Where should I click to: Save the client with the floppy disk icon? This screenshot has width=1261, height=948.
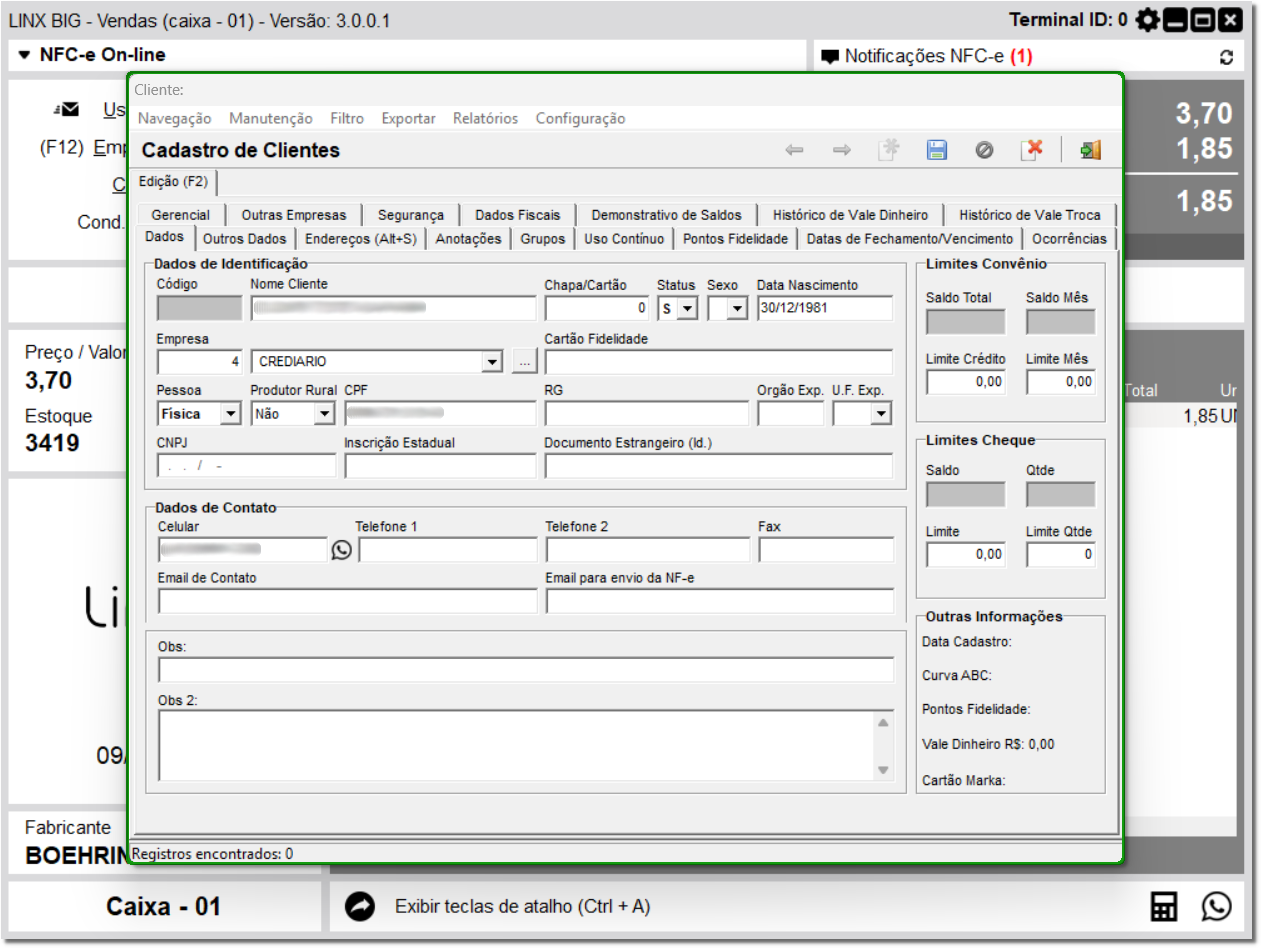(x=937, y=150)
